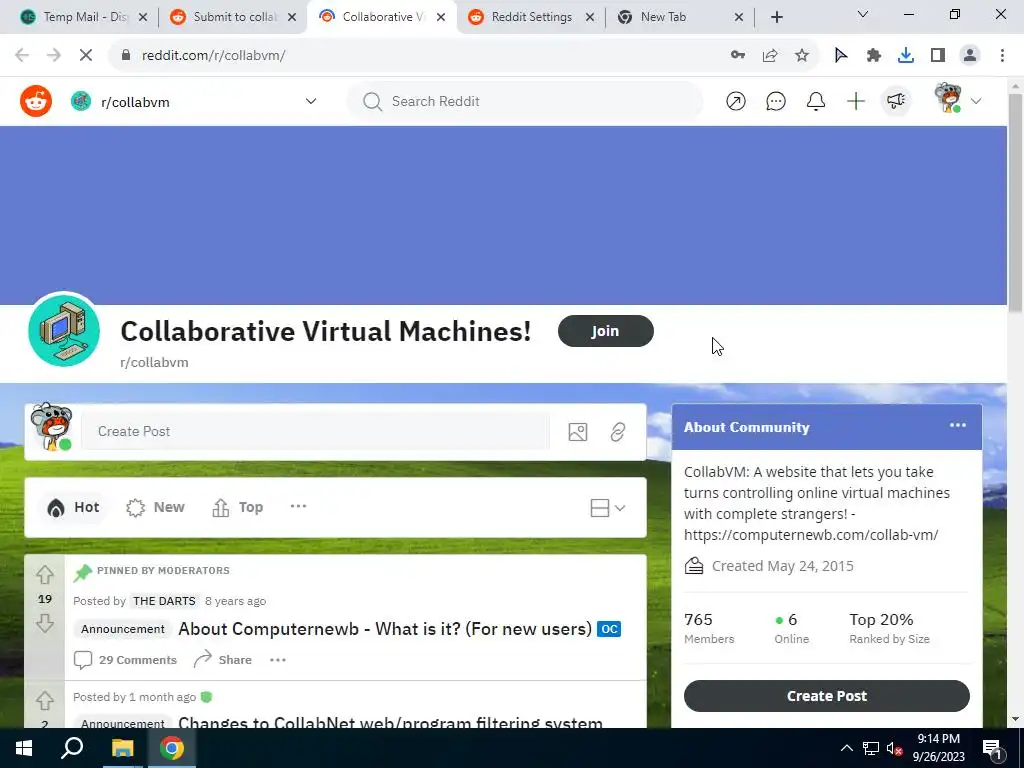Upvote the CollabNet filtering system post
The image size is (1024, 768).
click(44, 701)
